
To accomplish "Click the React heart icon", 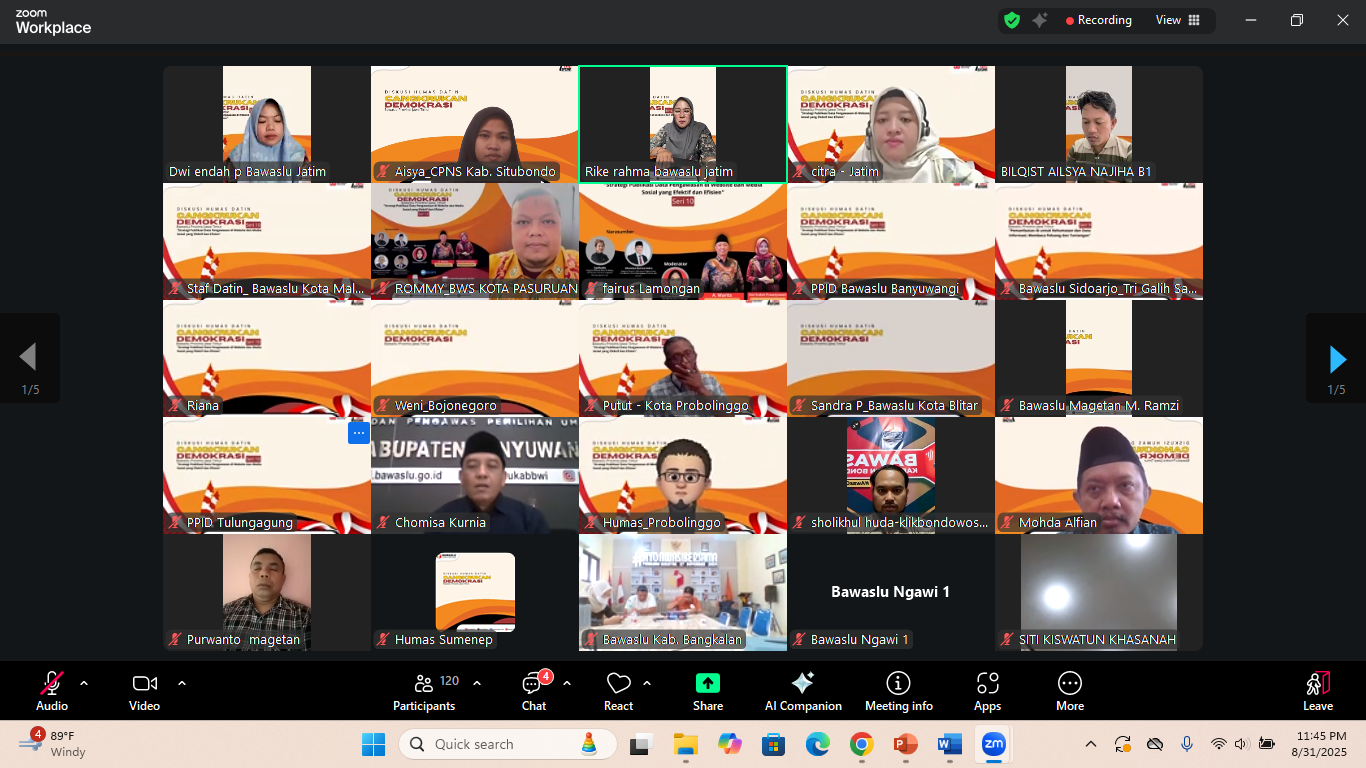I will 618,691.
